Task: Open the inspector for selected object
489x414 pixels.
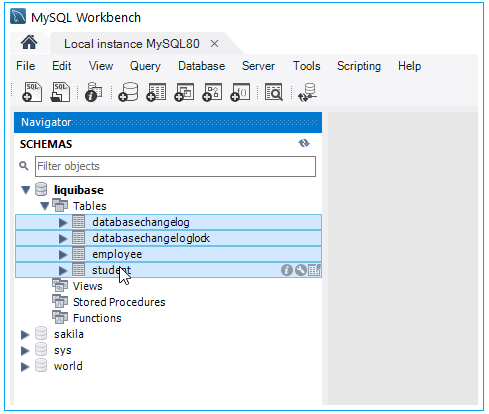Action: (x=94, y=92)
